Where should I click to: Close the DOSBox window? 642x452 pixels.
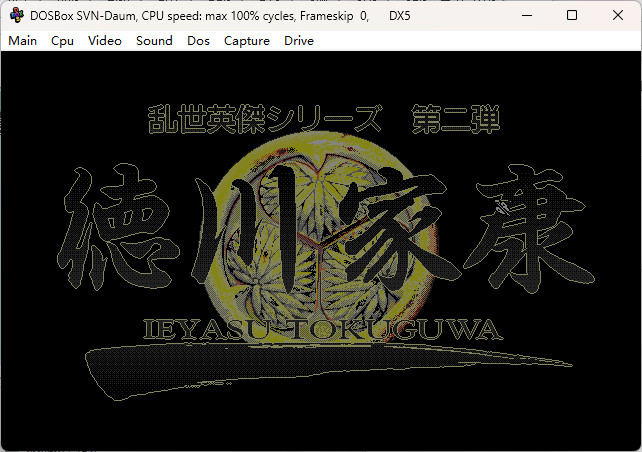coord(617,16)
